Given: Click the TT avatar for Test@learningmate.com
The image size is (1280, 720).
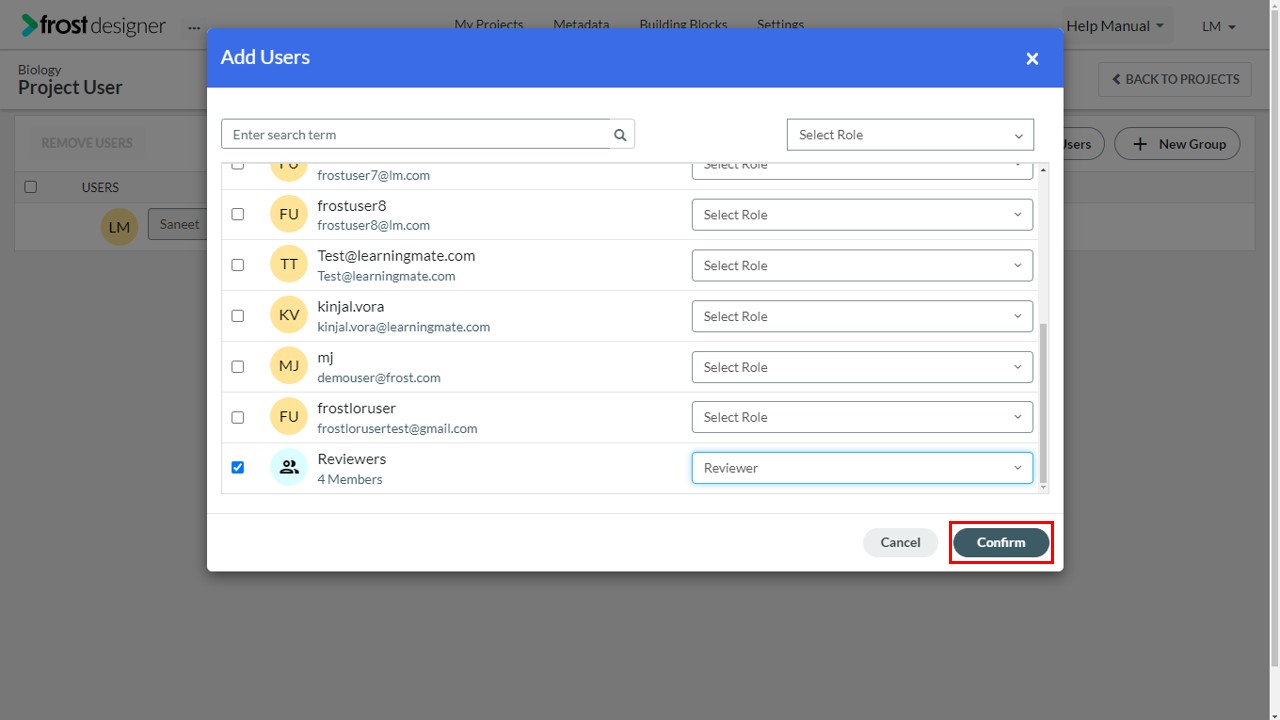Looking at the screenshot, I should (x=289, y=265).
